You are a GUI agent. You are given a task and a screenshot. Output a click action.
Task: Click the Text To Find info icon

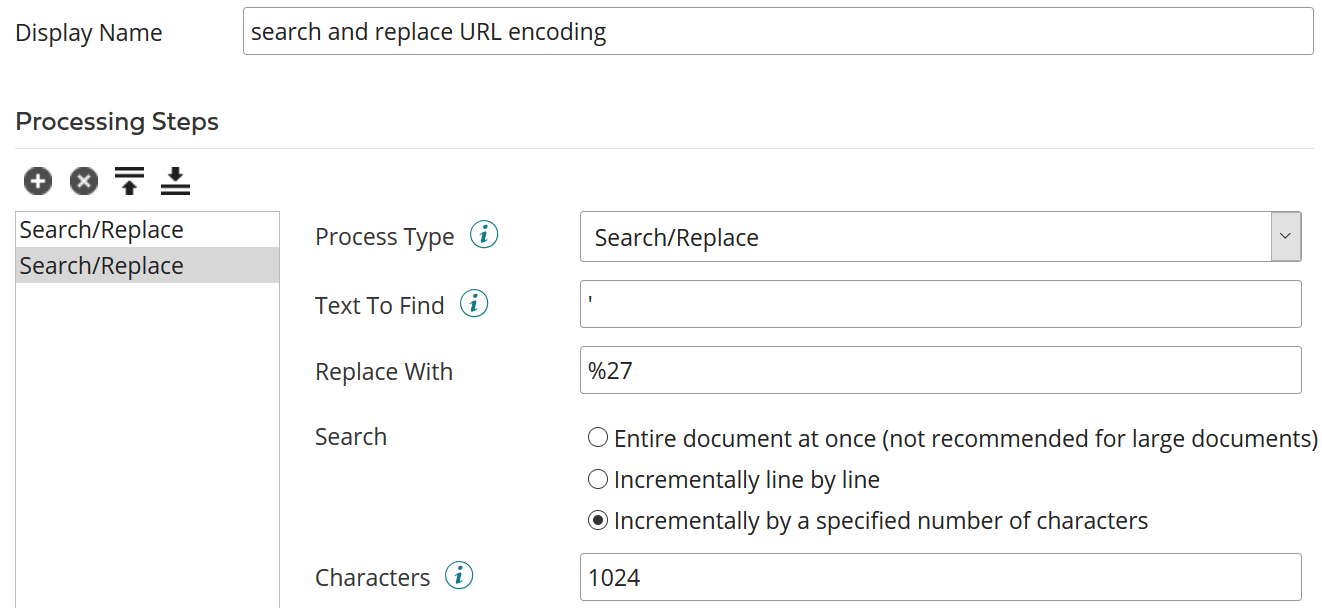pyautogui.click(x=475, y=303)
